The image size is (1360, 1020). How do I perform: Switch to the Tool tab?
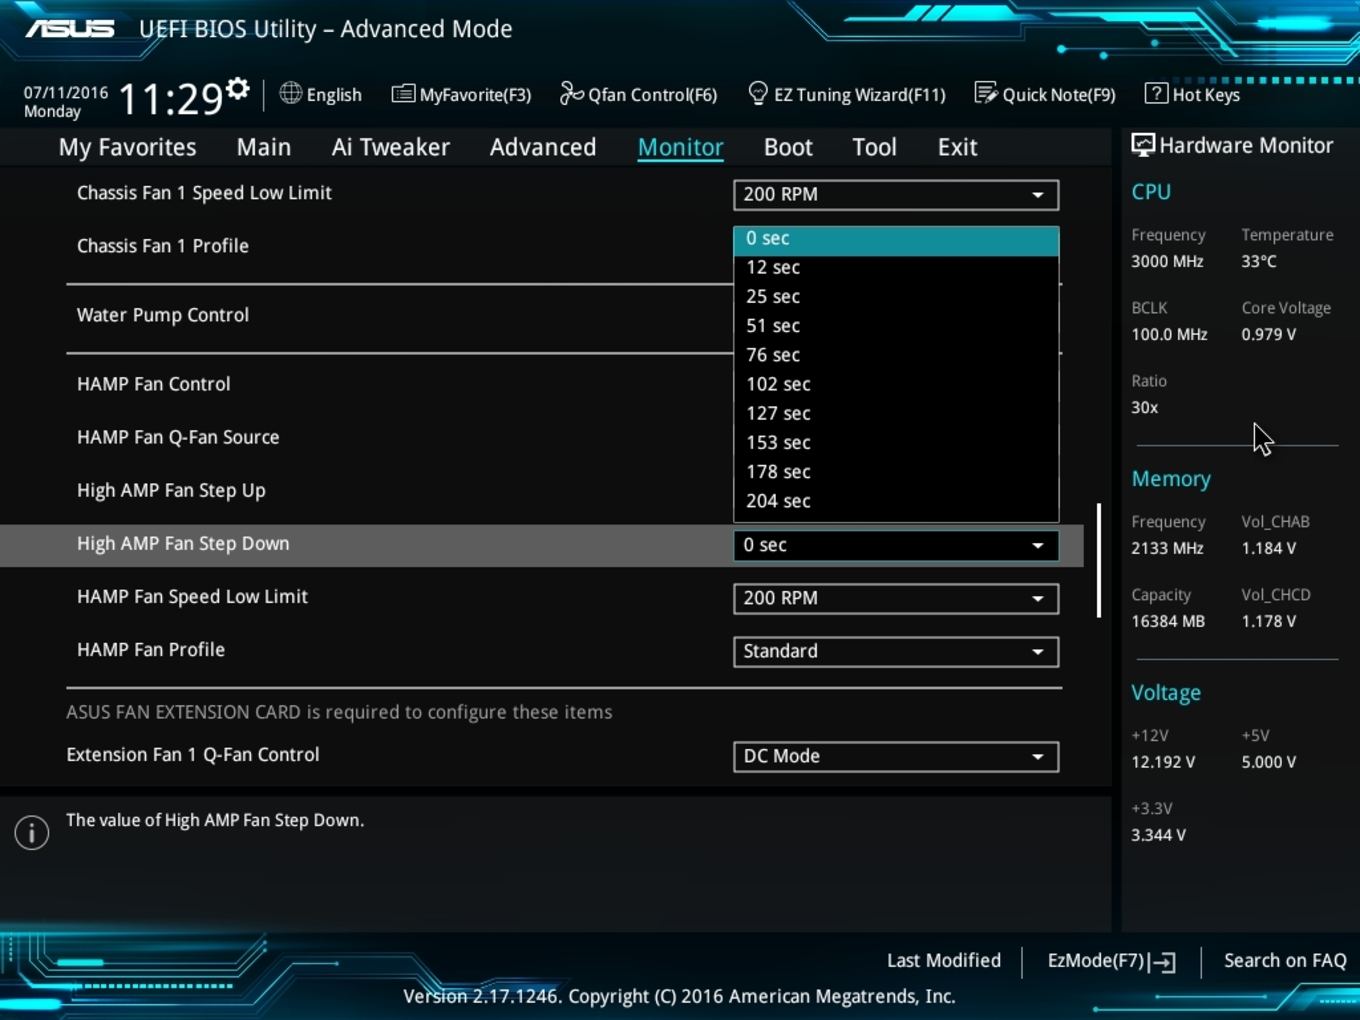(x=874, y=147)
